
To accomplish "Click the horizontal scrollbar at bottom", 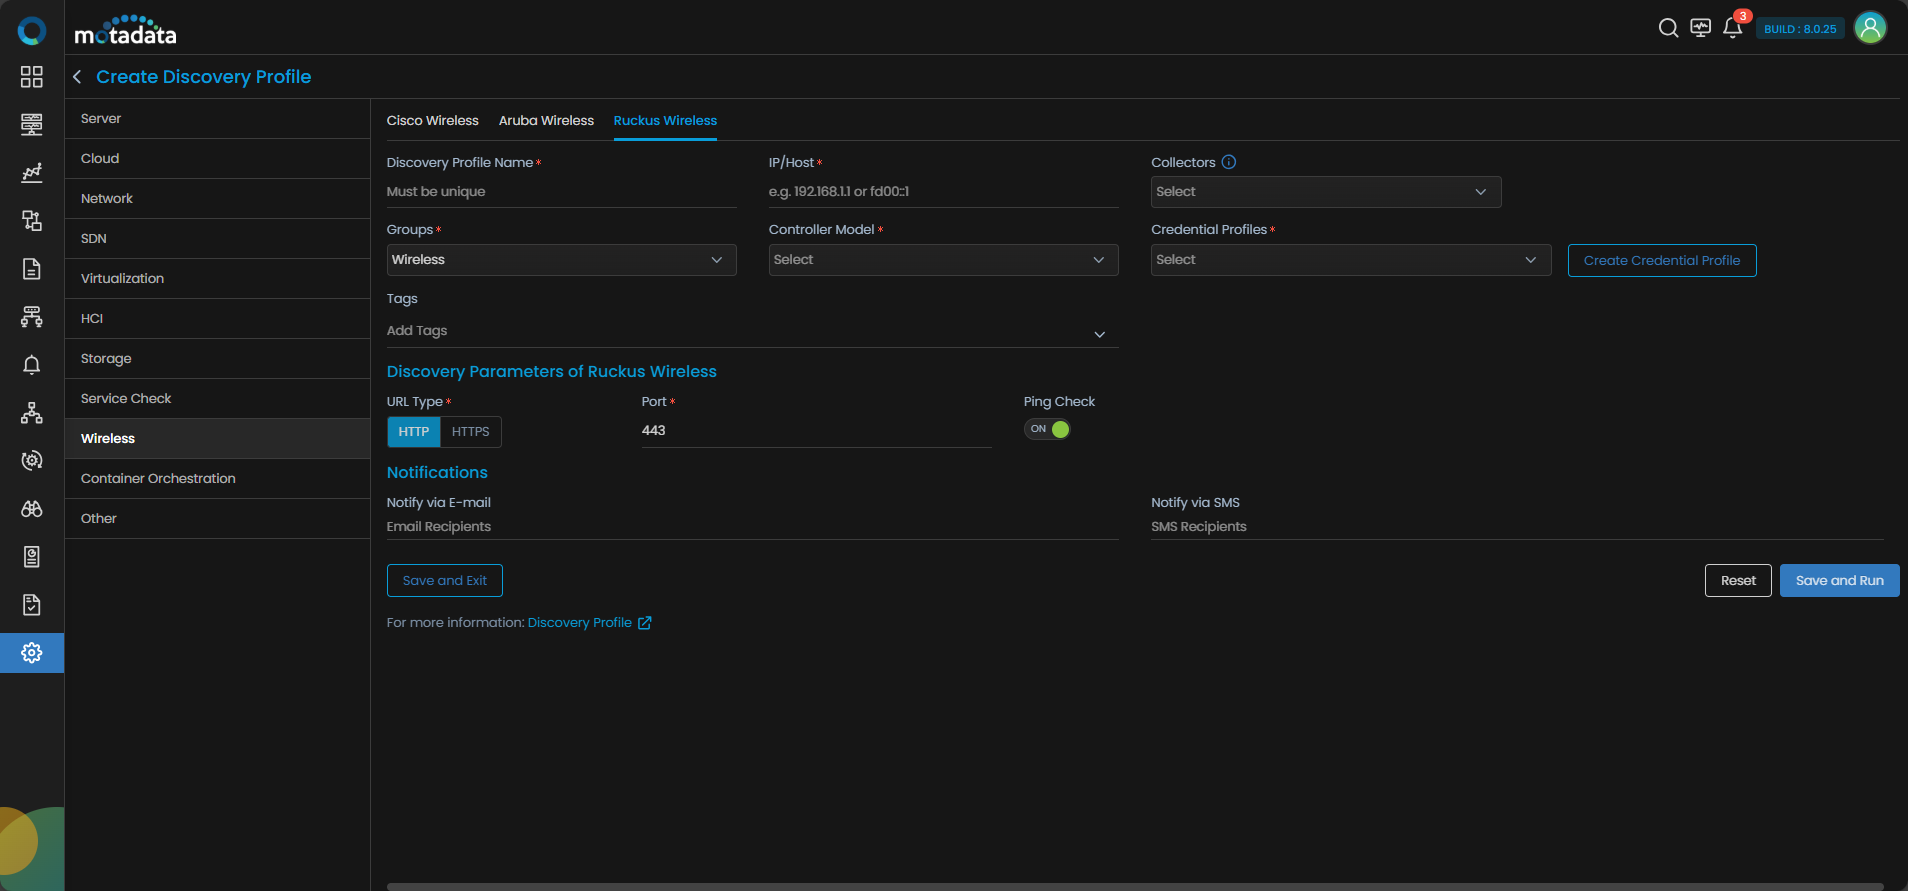I will click(1134, 886).
